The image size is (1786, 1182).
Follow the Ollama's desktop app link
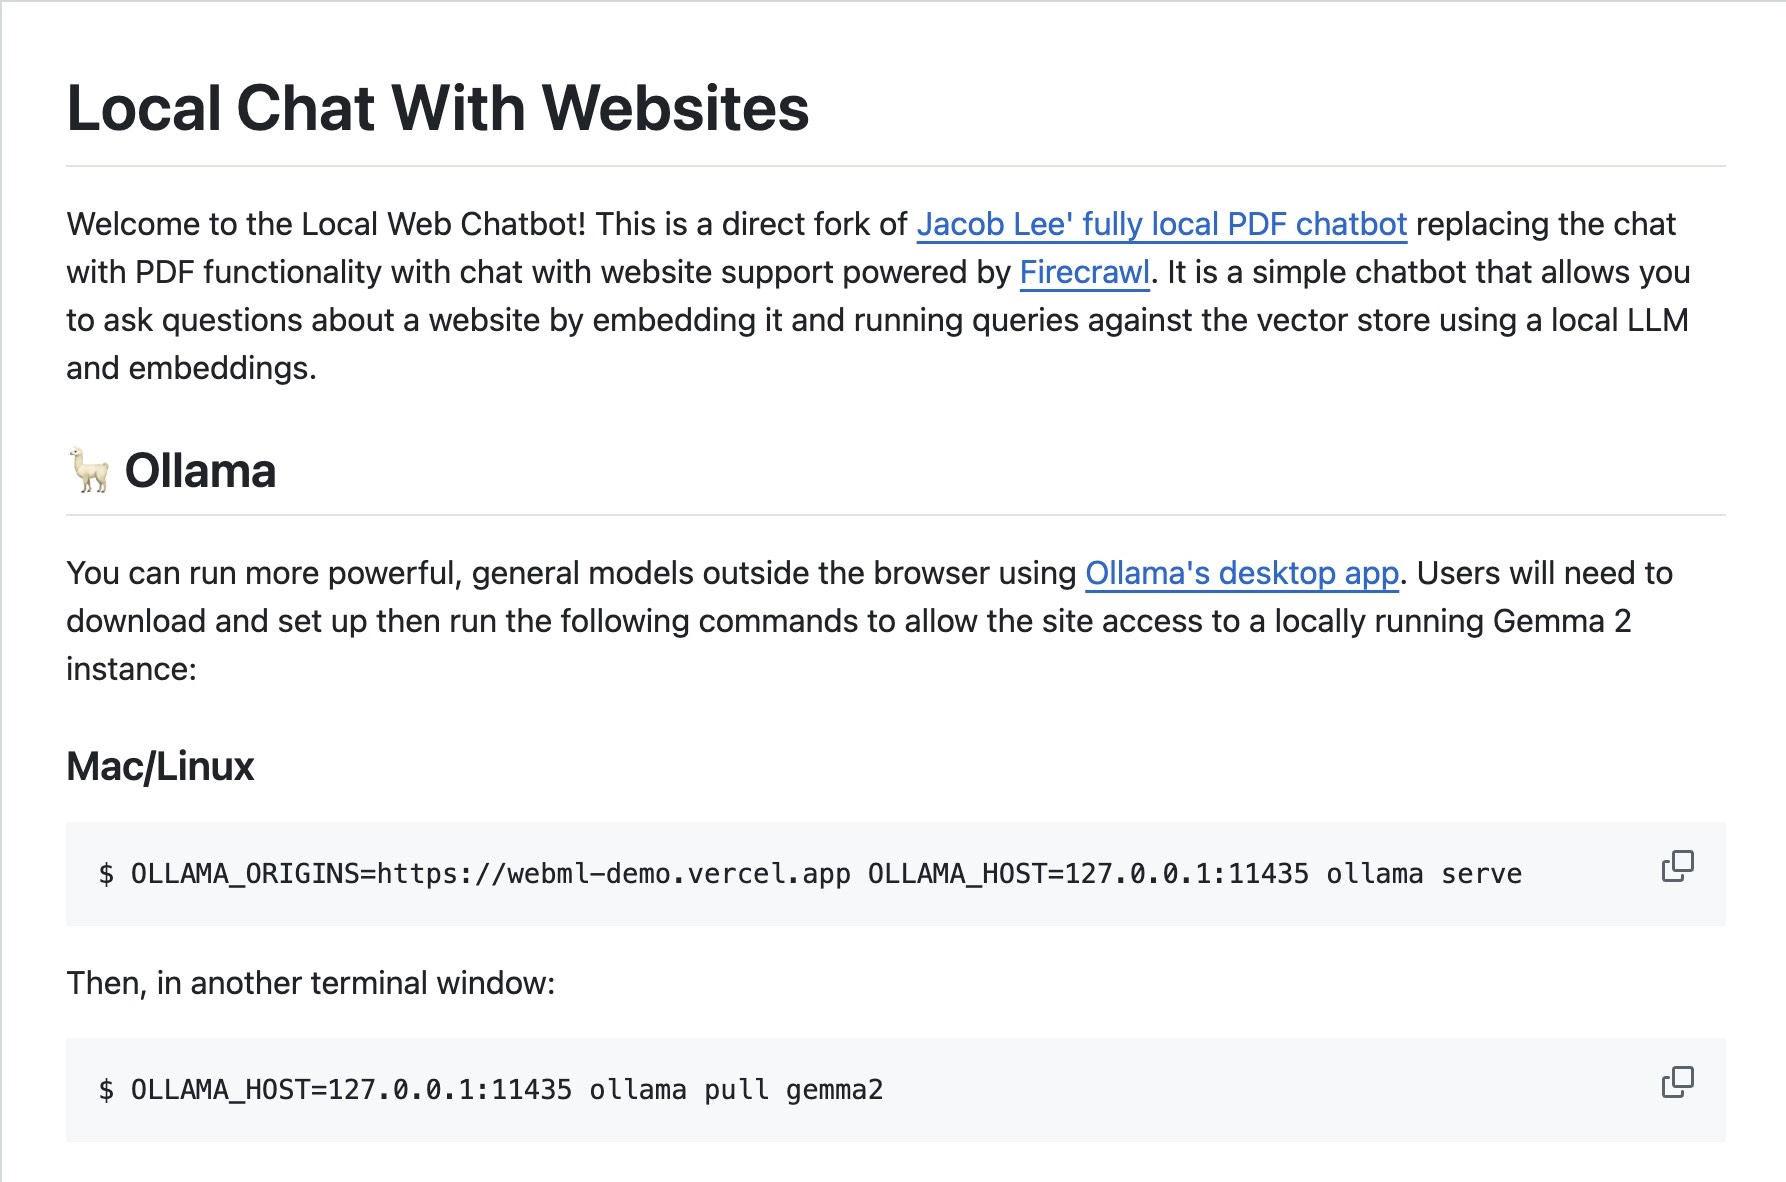[x=1241, y=573]
